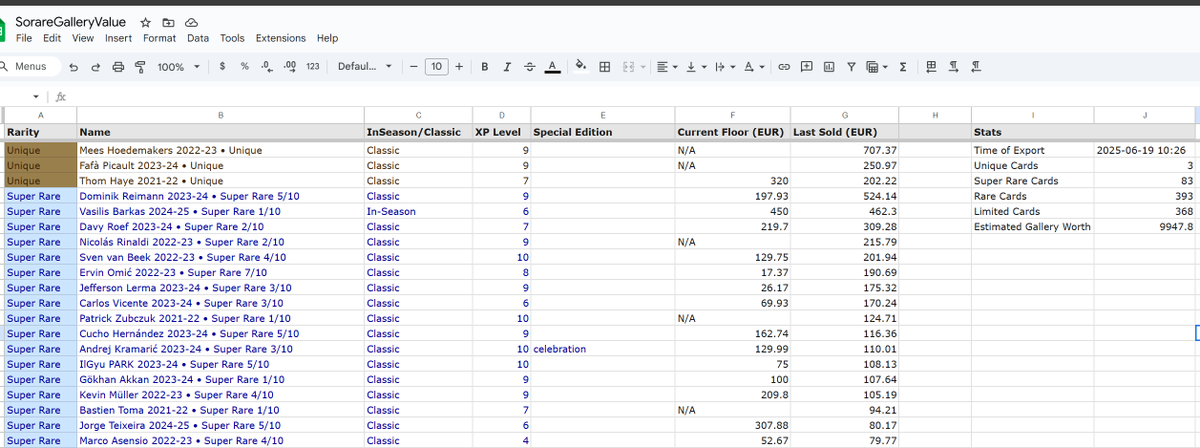Open text rotation dropdown
This screenshot has height=448, width=1200.
coord(755,67)
